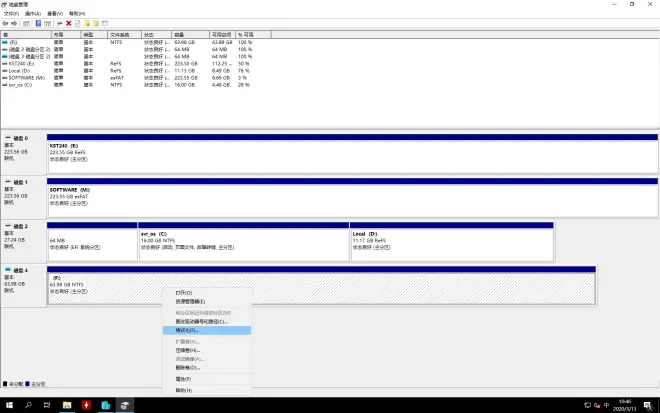
Task: Toggle the action pane toolbar icon
Action: point(48,24)
